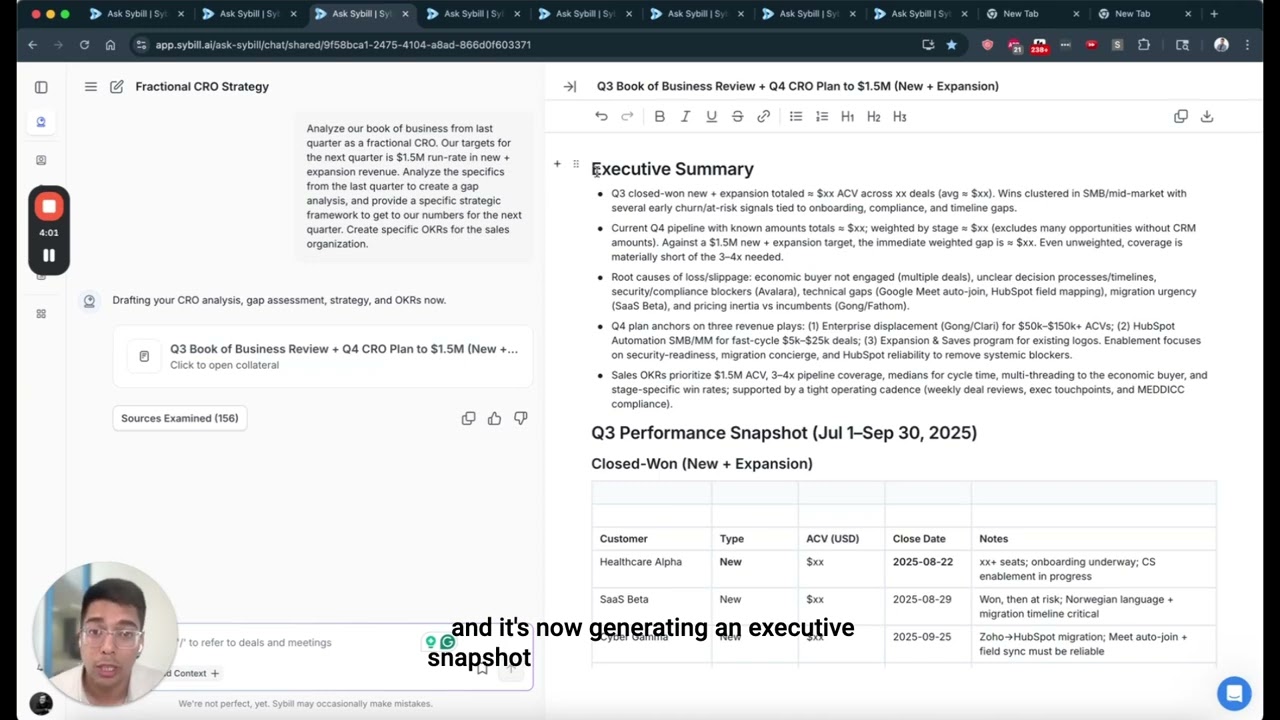Toggle the numbered list

pyautogui.click(x=822, y=116)
